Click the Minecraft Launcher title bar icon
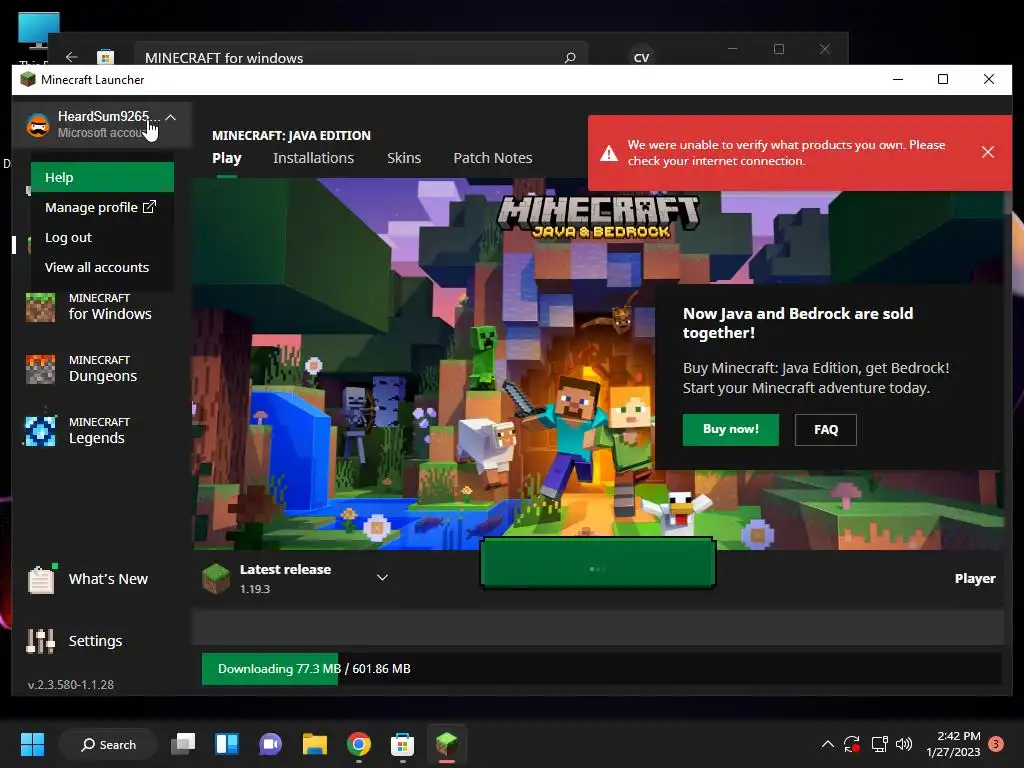The height and width of the screenshot is (768, 1024). tap(27, 80)
